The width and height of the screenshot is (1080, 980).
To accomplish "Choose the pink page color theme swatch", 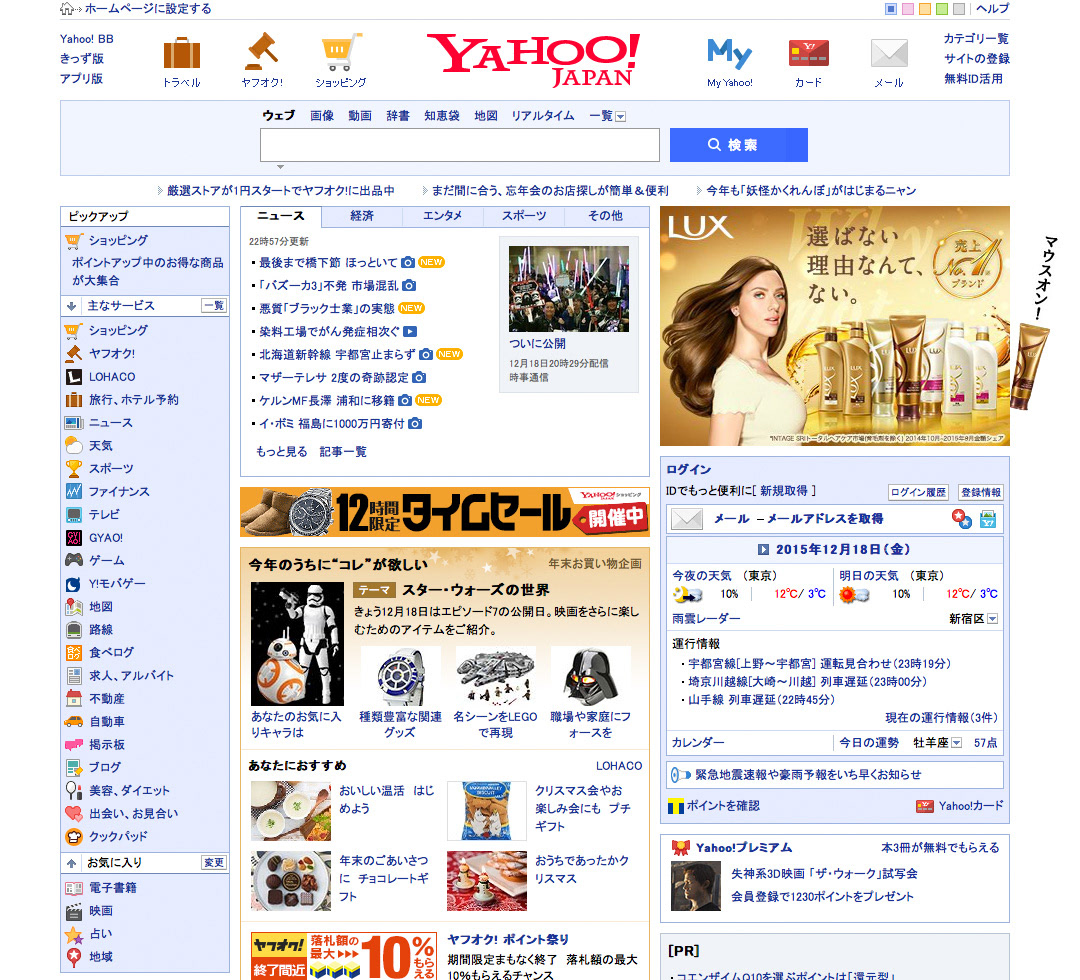I will pyautogui.click(x=908, y=9).
